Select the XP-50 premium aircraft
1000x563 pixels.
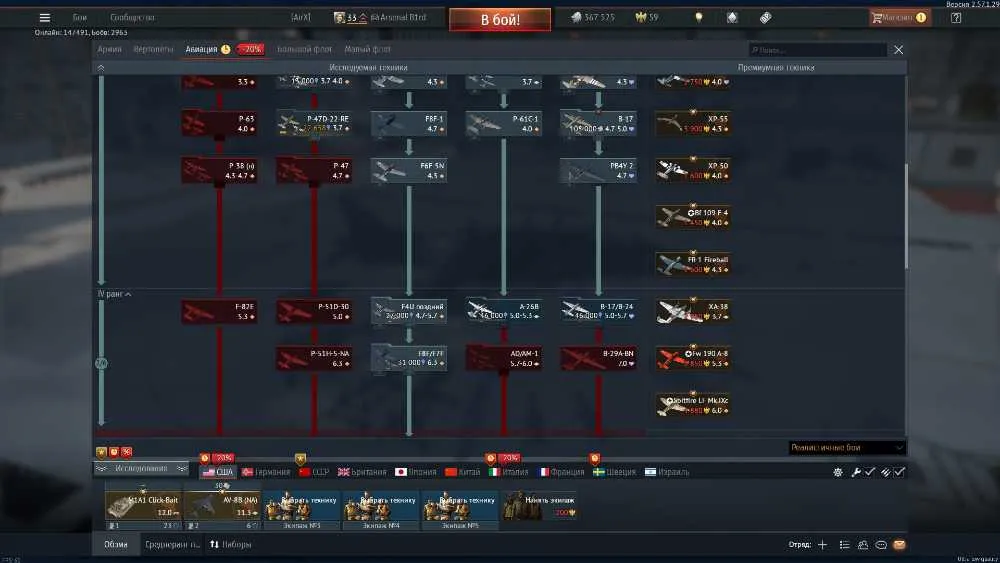[693, 170]
